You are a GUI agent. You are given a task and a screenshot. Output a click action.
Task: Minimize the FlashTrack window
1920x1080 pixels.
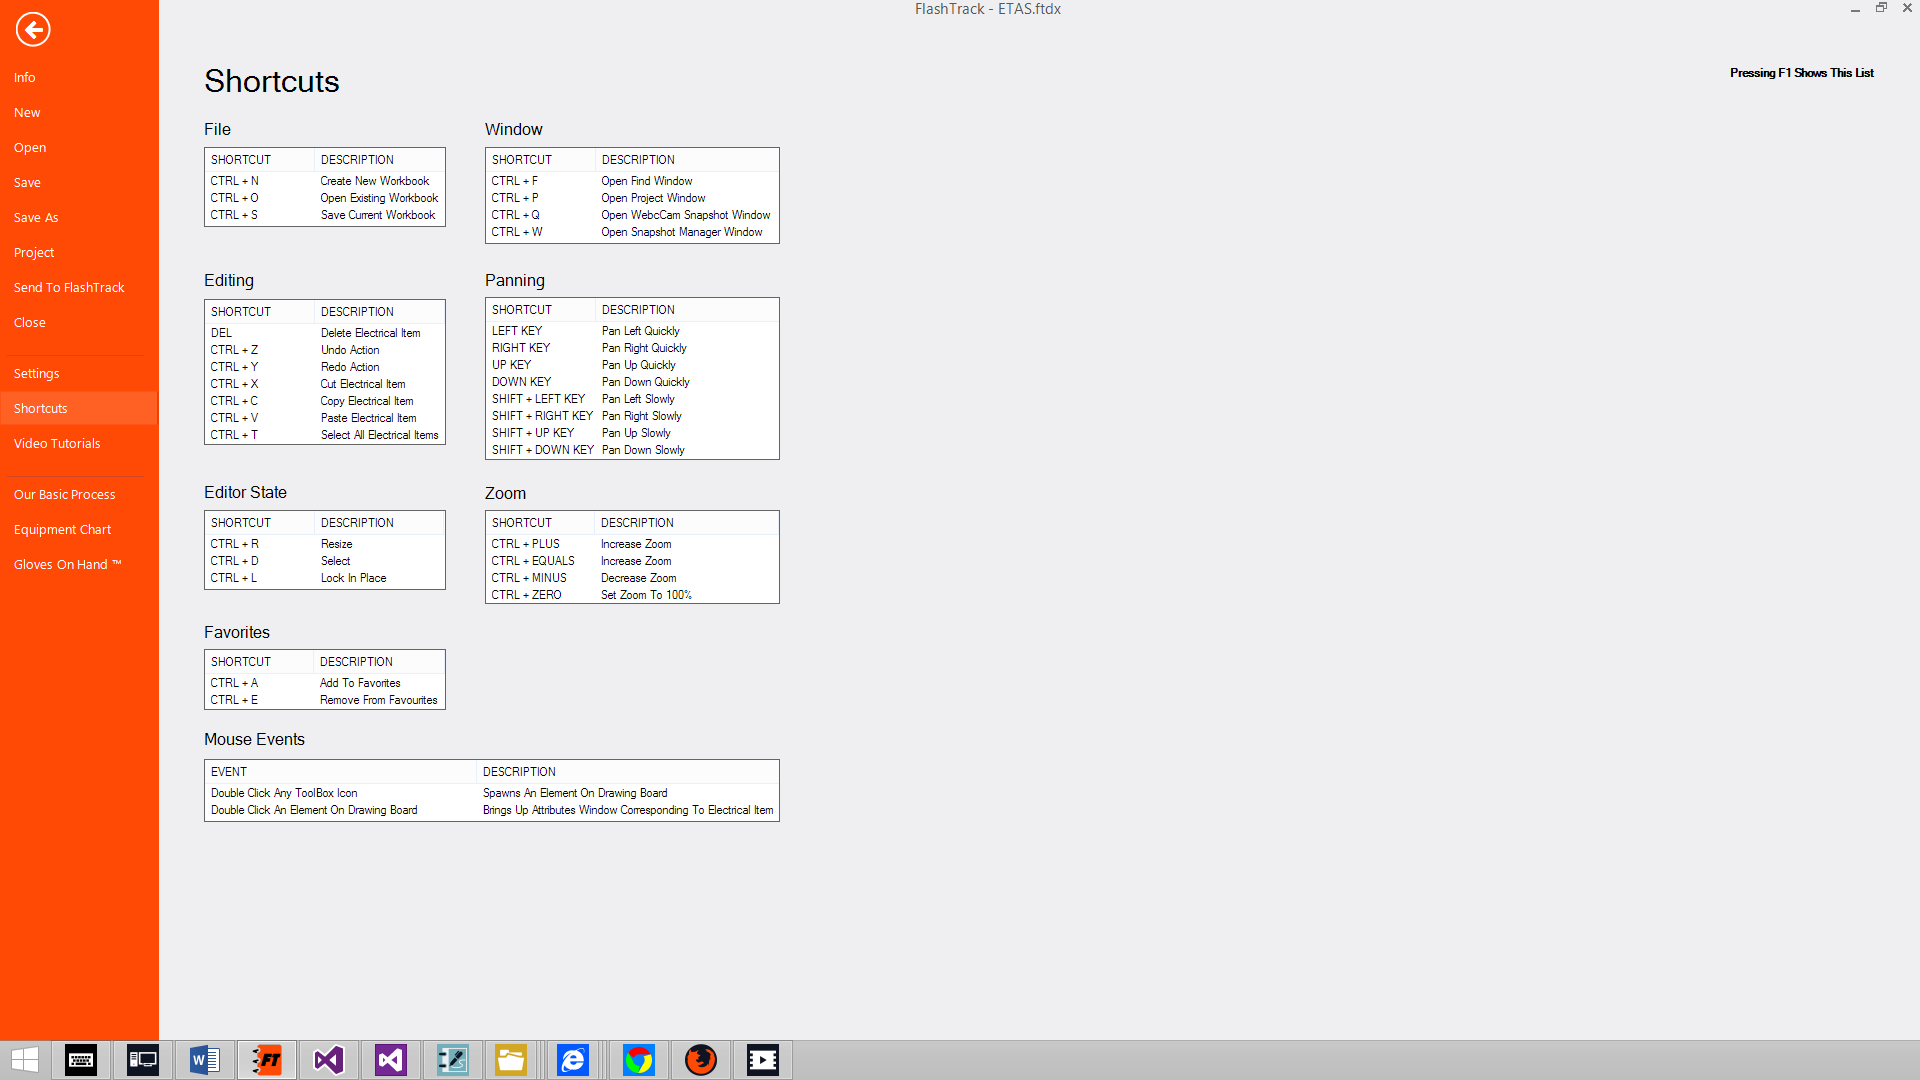pyautogui.click(x=1855, y=8)
